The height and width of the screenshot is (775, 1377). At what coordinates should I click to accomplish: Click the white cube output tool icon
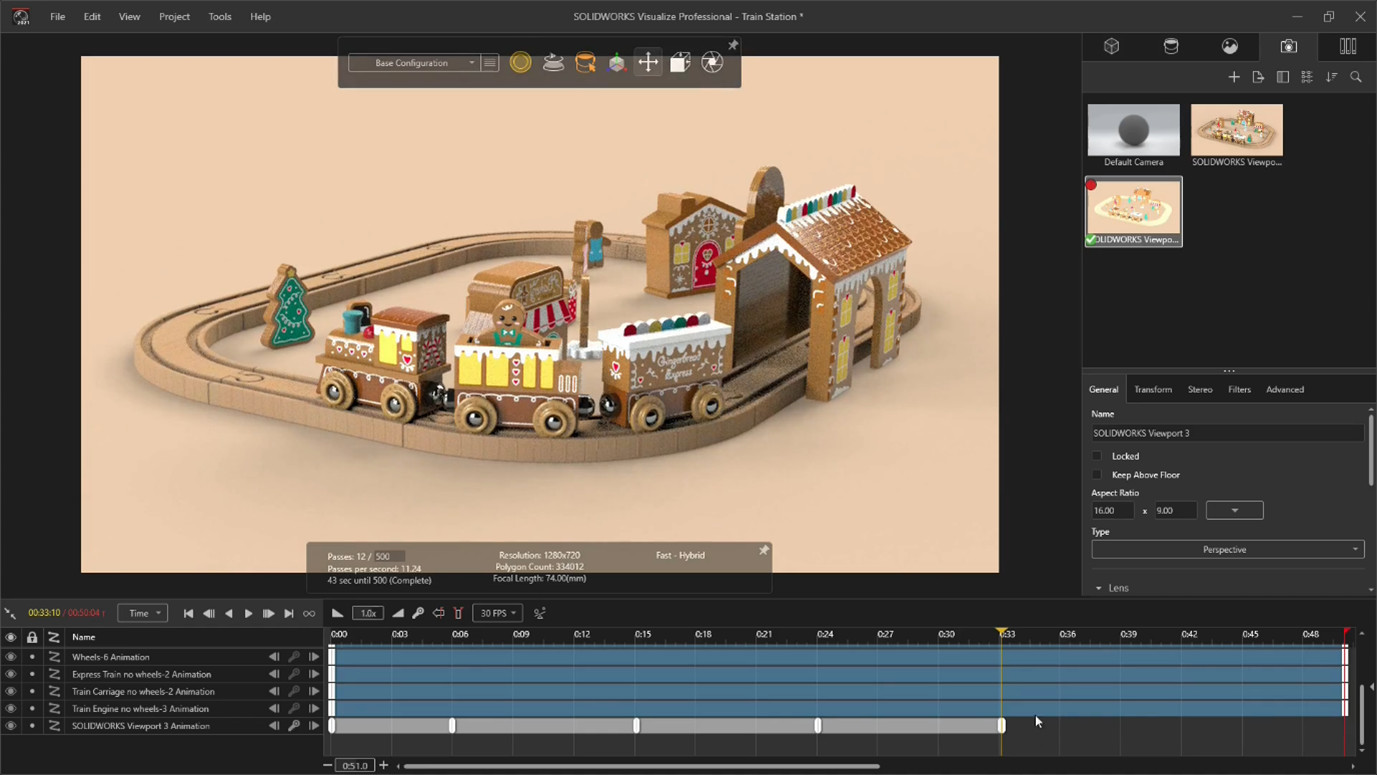coord(680,62)
